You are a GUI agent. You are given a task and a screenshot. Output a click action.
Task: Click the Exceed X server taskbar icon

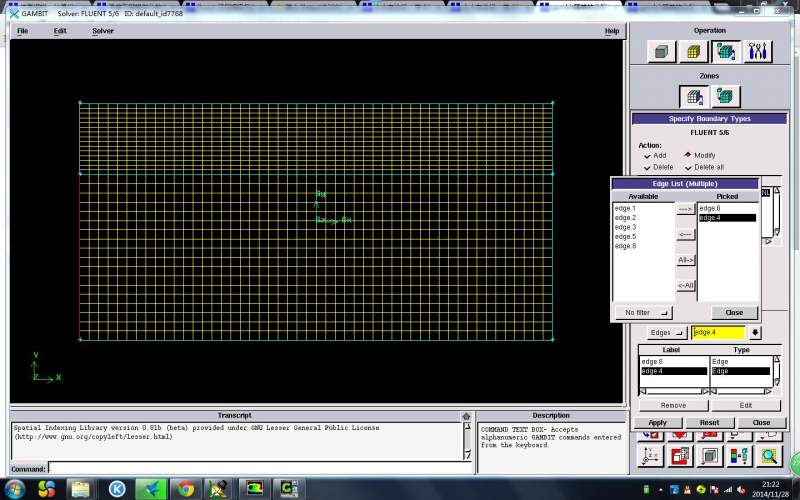tap(219, 489)
